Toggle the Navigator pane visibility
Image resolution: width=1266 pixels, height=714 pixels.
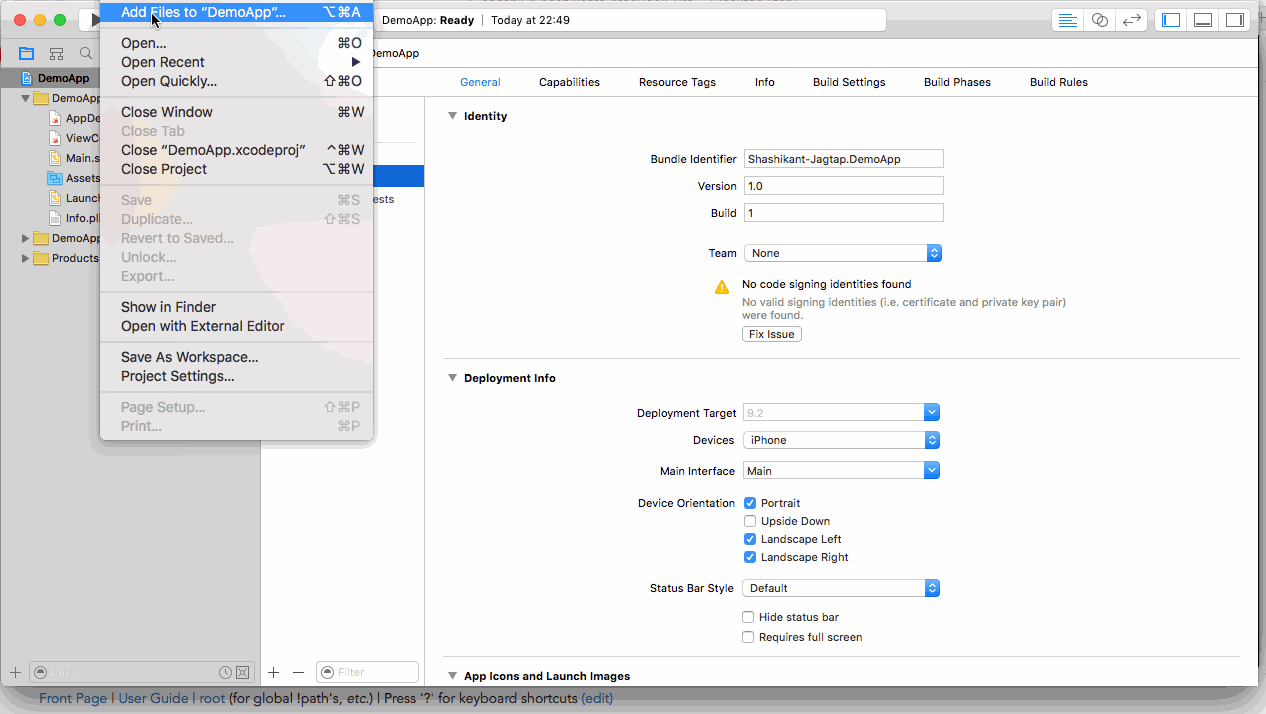pyautogui.click(x=1171, y=20)
